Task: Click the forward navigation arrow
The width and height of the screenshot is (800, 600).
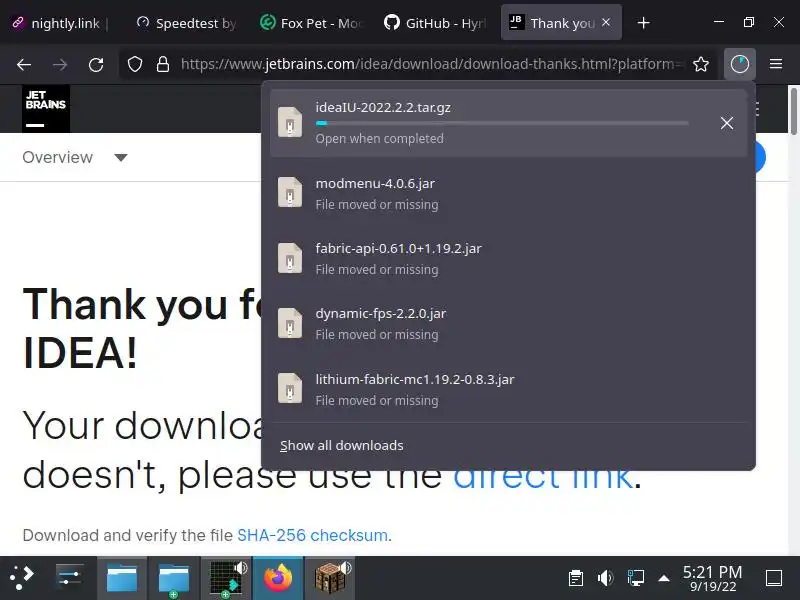Action: pos(60,64)
